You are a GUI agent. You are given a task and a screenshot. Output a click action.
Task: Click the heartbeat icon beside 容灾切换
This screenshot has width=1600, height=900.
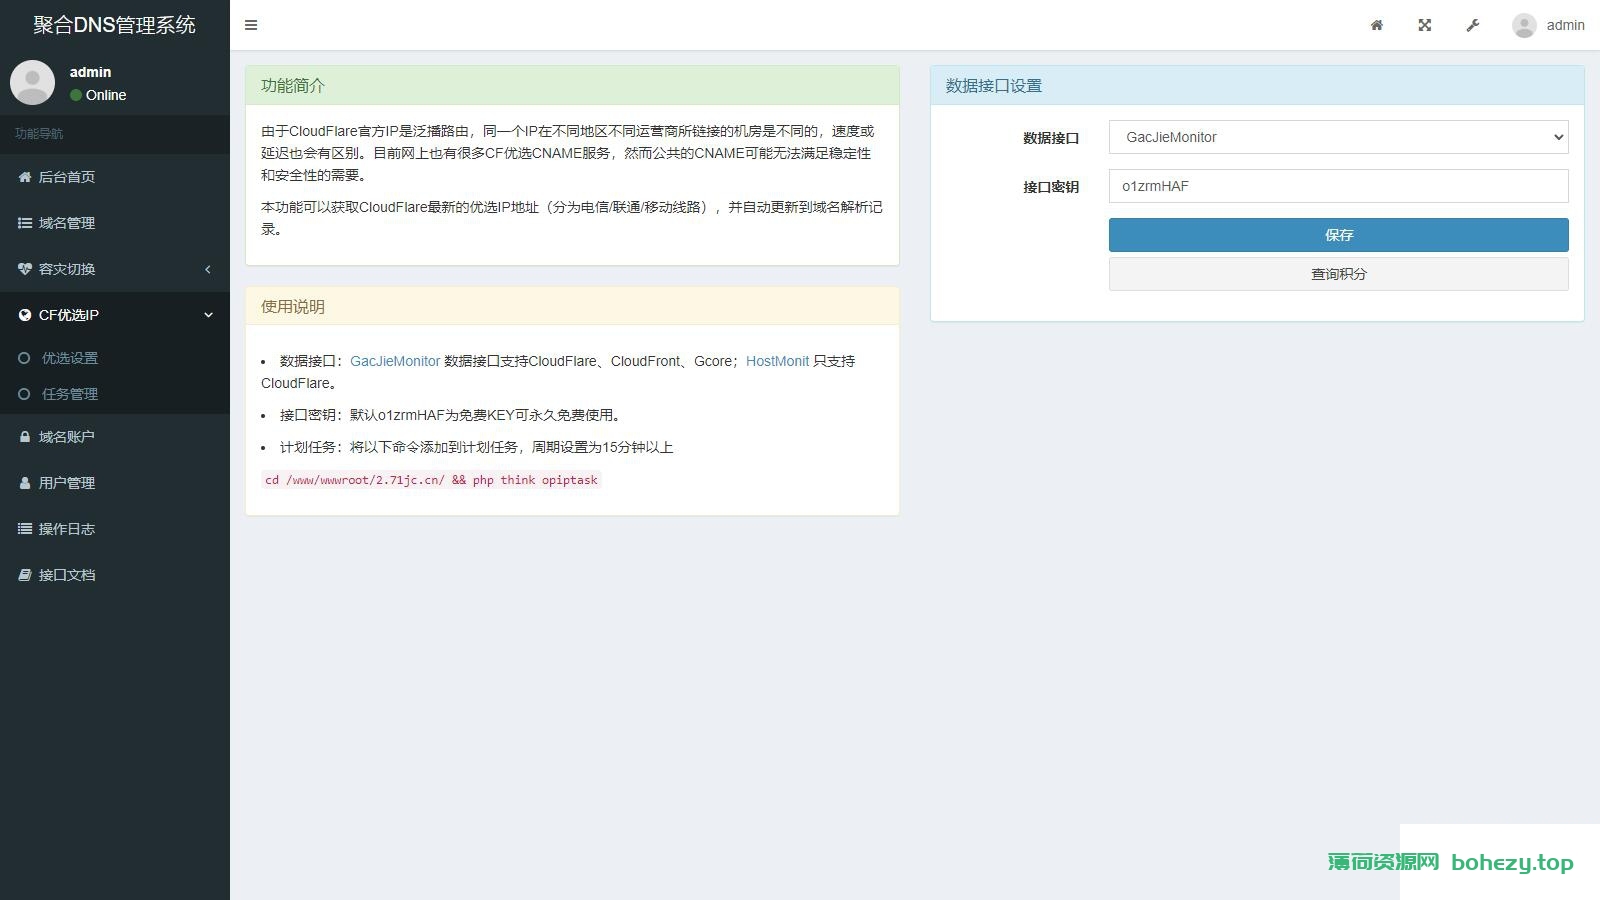point(25,269)
